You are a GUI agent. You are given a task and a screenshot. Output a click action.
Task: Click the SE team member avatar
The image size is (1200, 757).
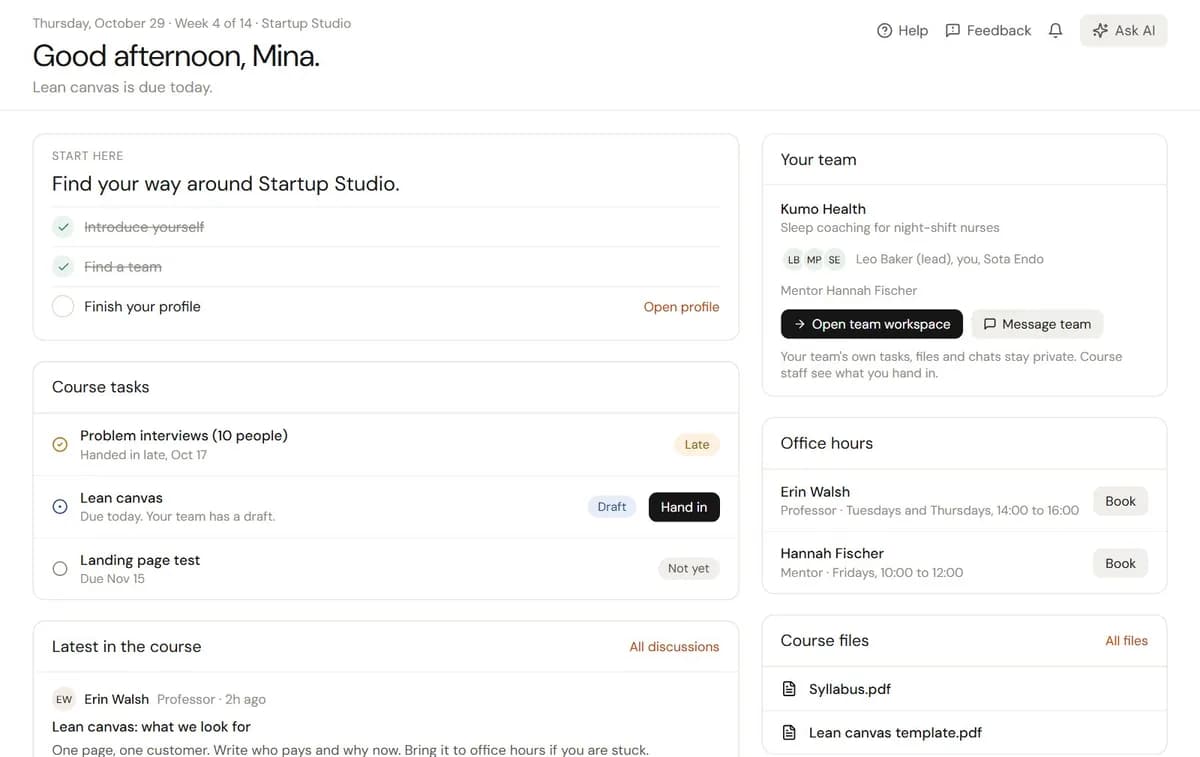pyautogui.click(x=834, y=259)
